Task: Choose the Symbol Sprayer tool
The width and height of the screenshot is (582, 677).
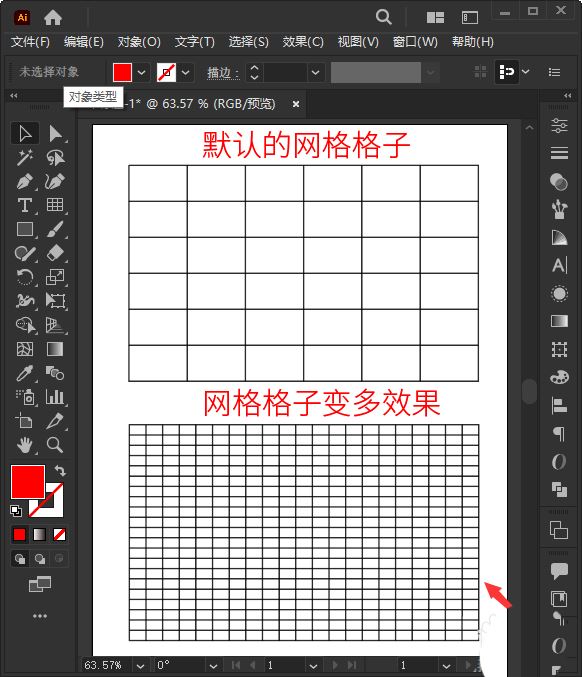Action: [x=25, y=397]
